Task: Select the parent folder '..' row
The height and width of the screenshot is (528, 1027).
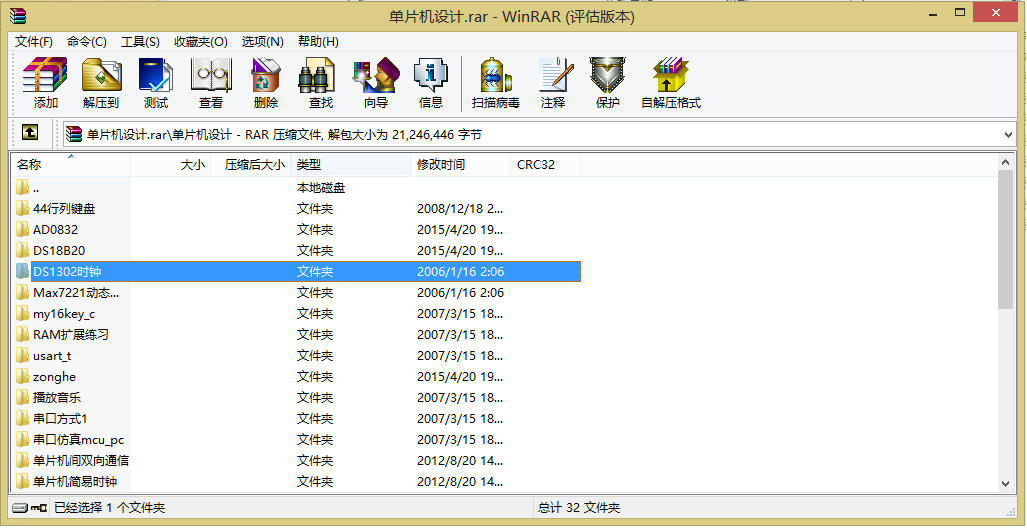Action: 296,188
